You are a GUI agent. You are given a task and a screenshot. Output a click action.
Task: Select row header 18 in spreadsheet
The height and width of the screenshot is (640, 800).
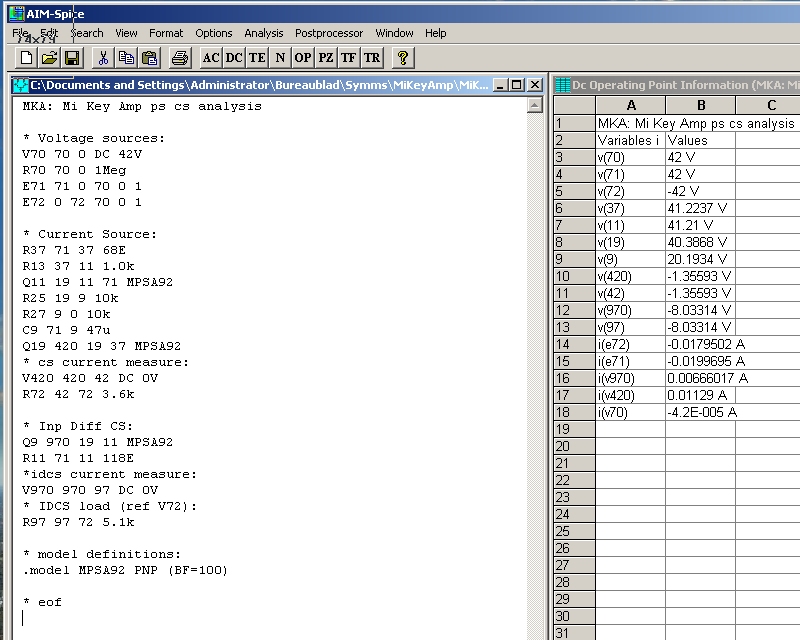click(574, 412)
